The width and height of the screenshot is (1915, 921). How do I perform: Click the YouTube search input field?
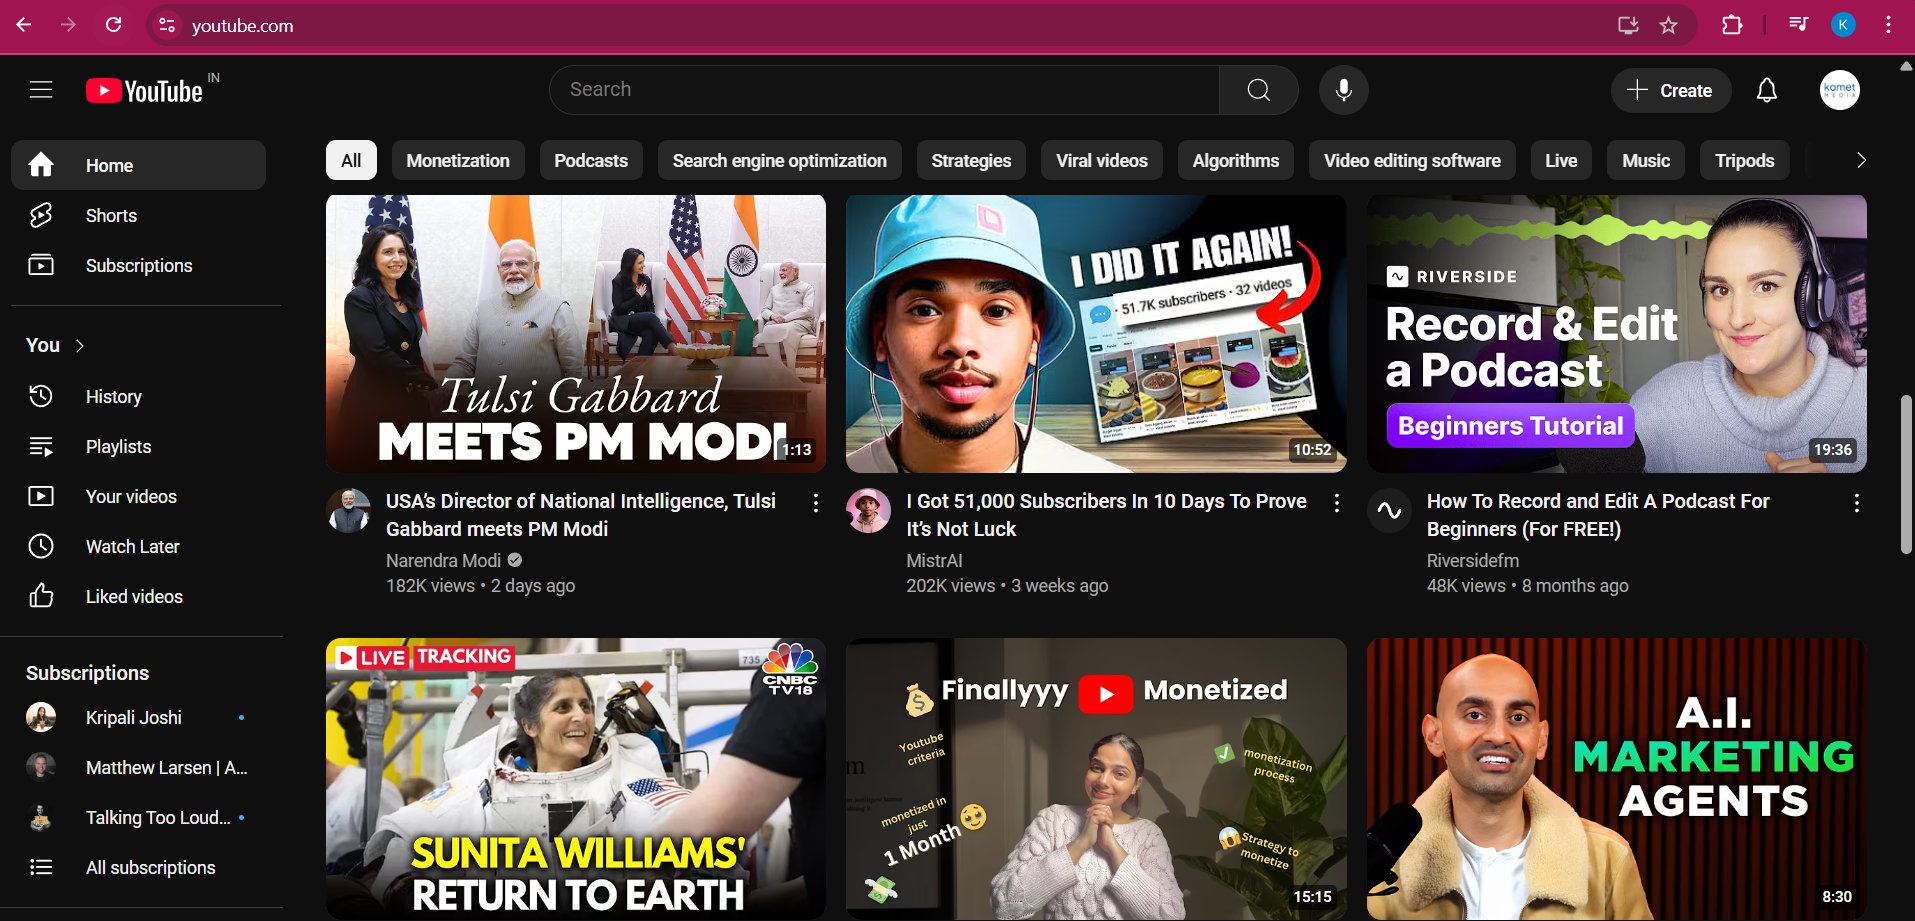[x=884, y=90]
